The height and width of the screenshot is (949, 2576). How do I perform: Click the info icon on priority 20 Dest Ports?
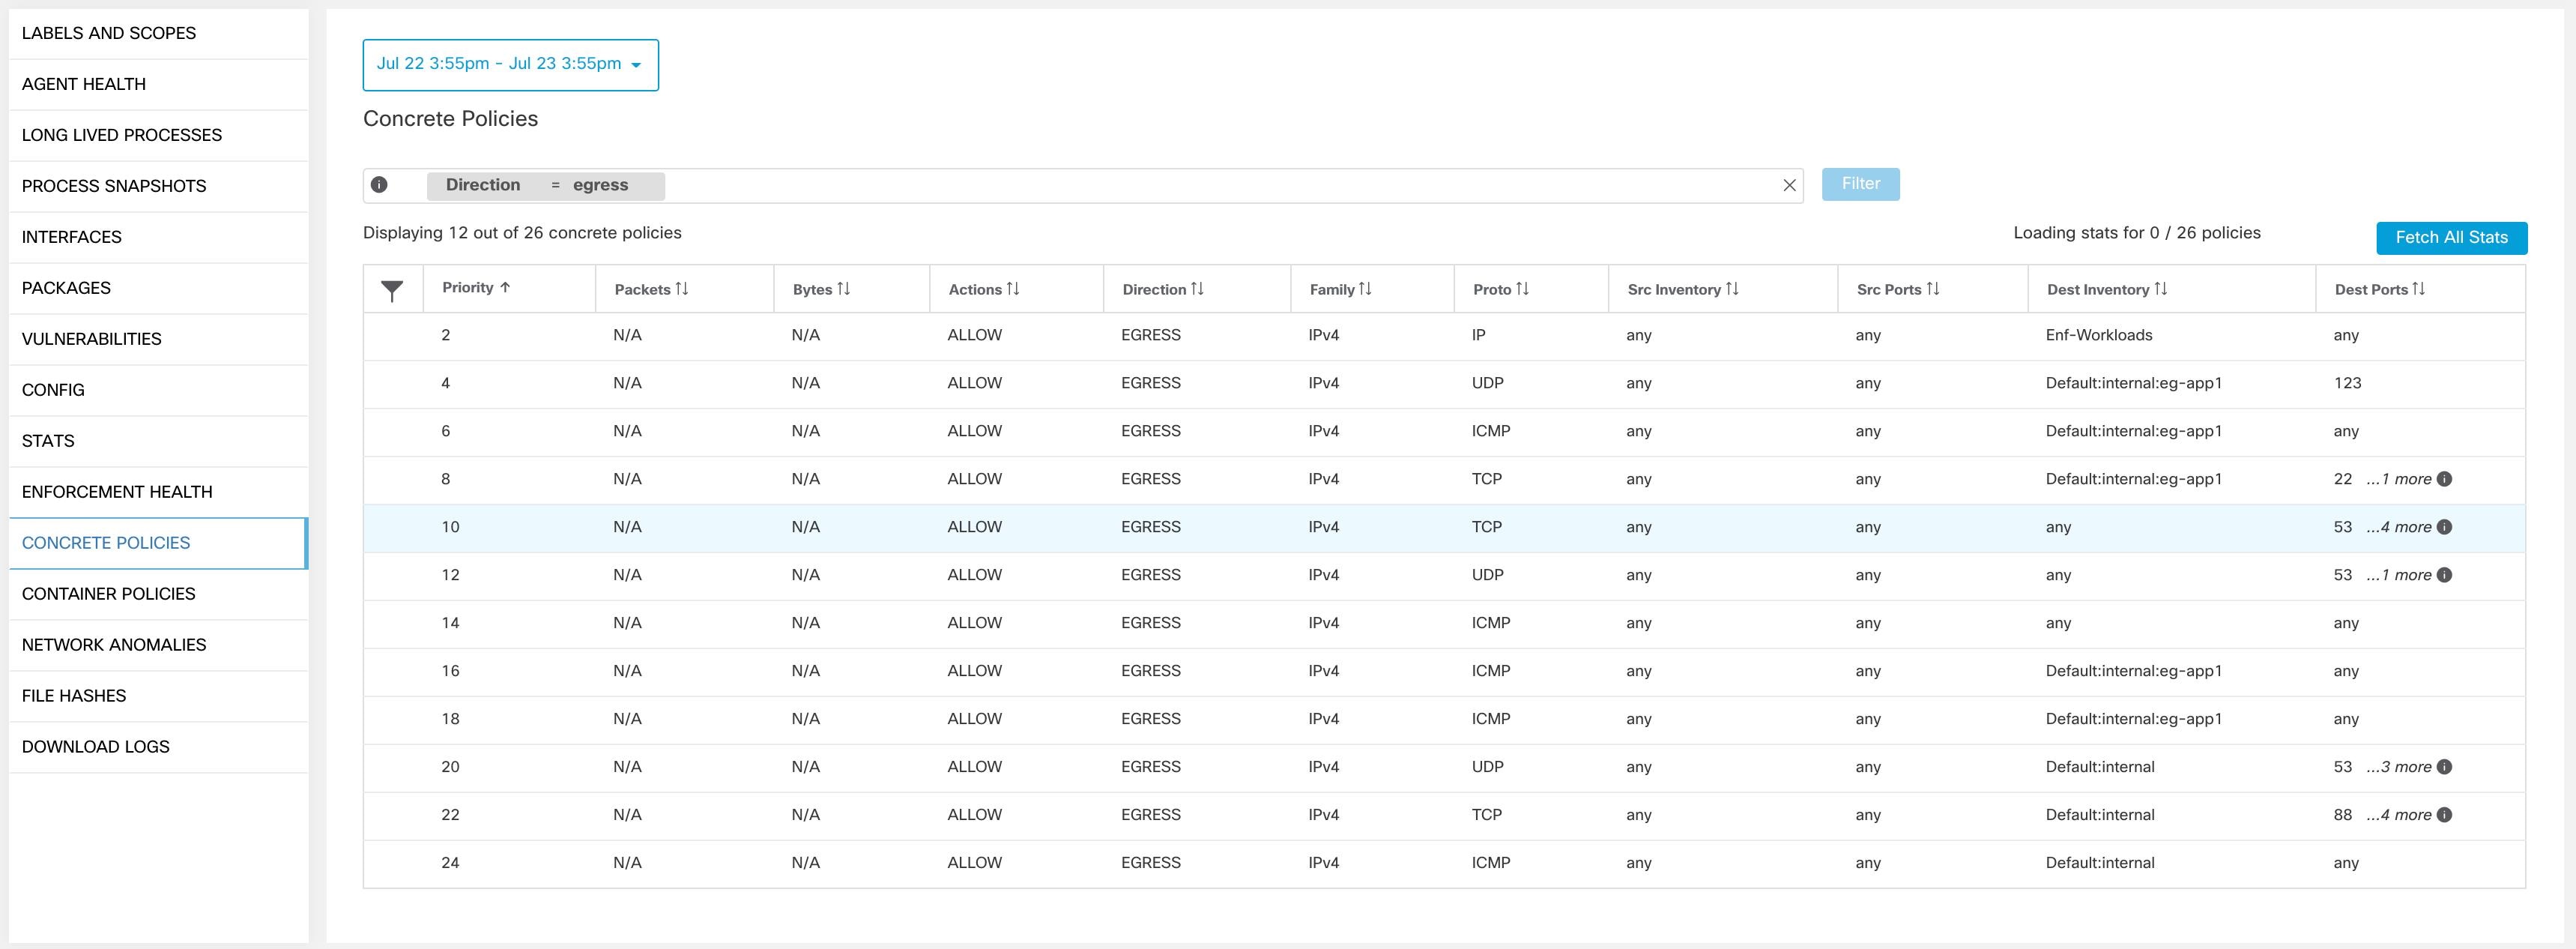(x=2444, y=766)
